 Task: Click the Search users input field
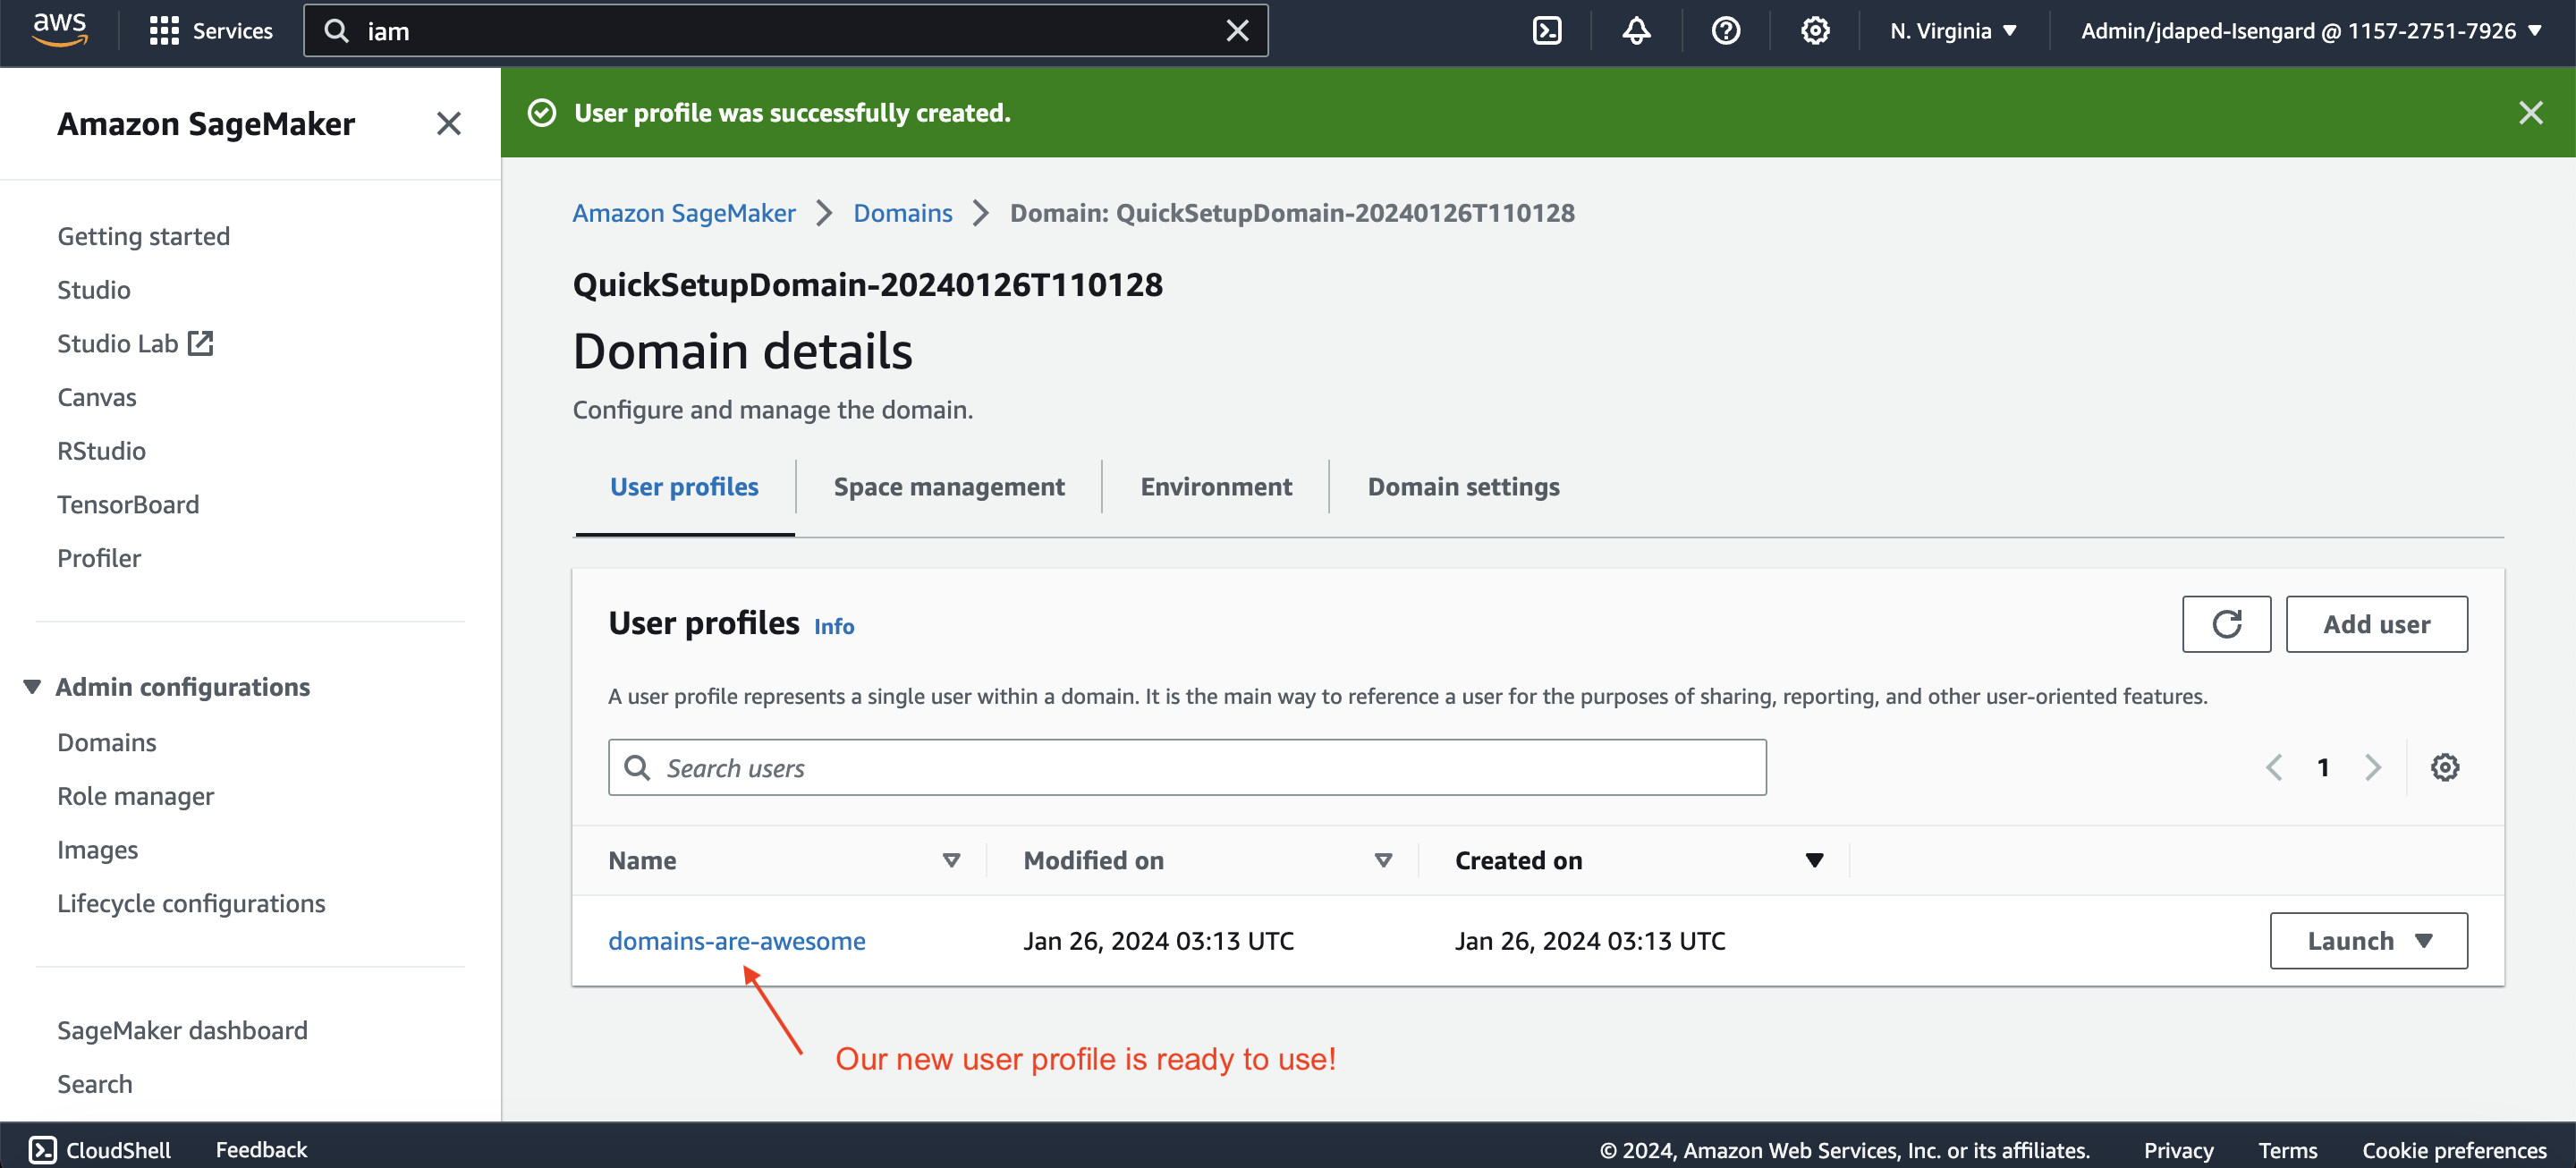pos(1186,767)
